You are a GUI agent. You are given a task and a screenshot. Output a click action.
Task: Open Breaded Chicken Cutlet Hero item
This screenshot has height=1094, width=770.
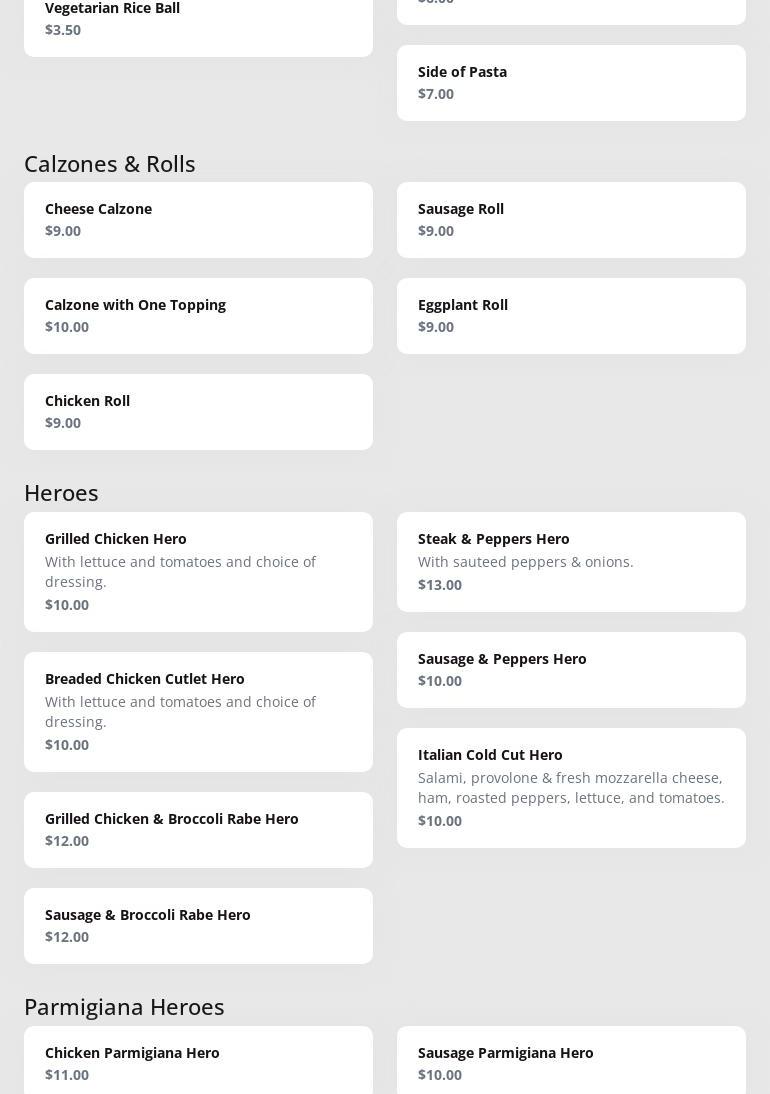point(198,712)
